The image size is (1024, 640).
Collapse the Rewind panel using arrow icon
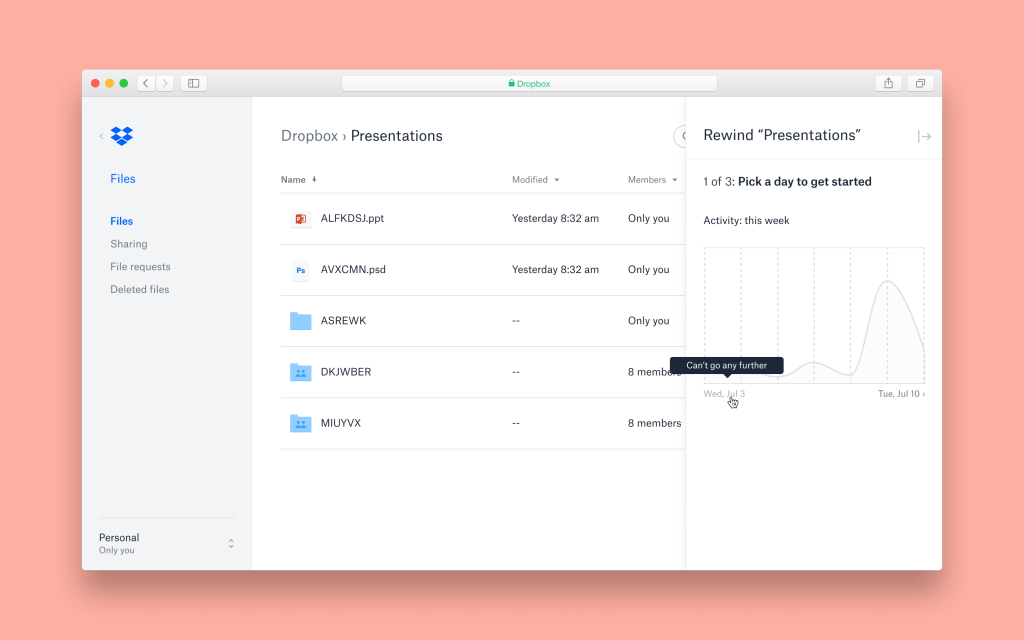[x=924, y=137]
